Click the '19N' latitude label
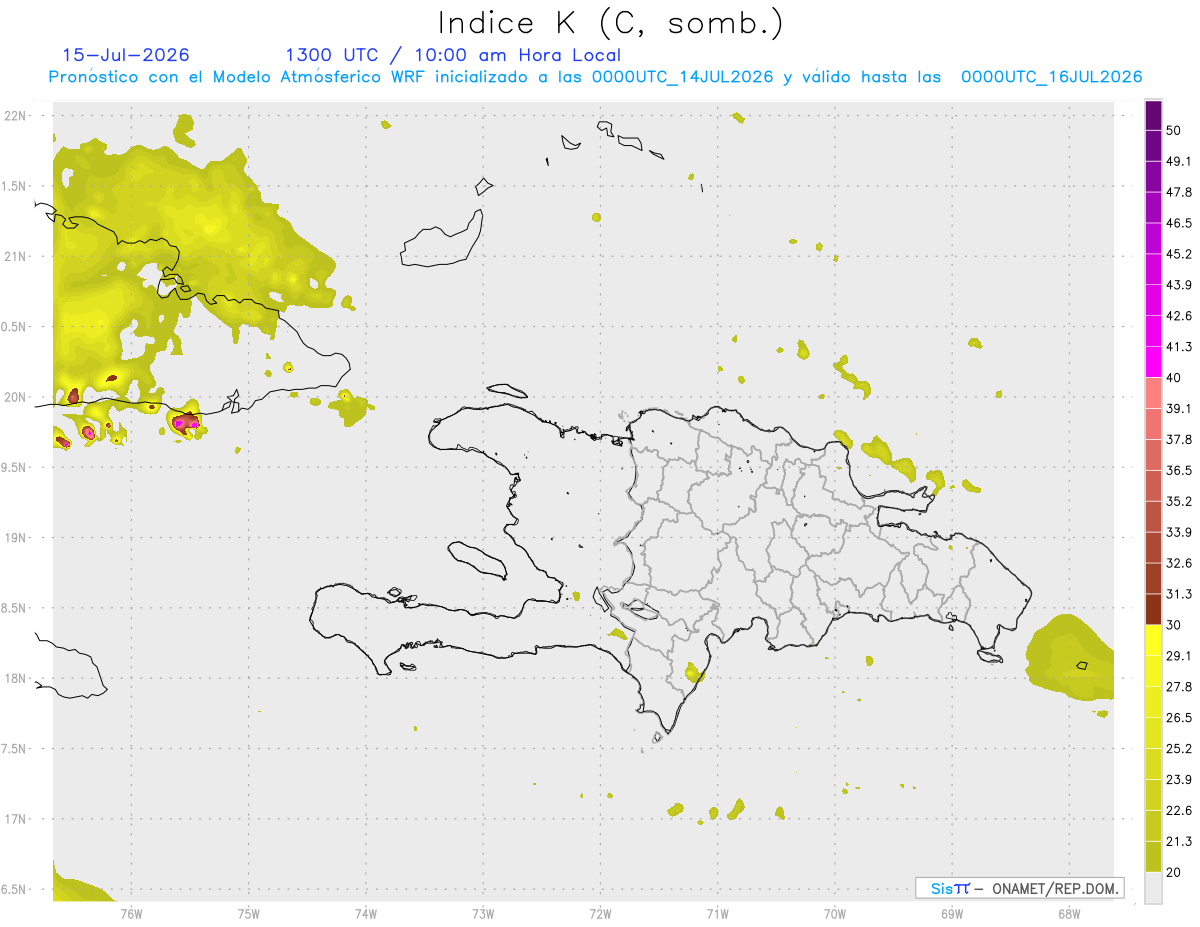 pyautogui.click(x=15, y=537)
